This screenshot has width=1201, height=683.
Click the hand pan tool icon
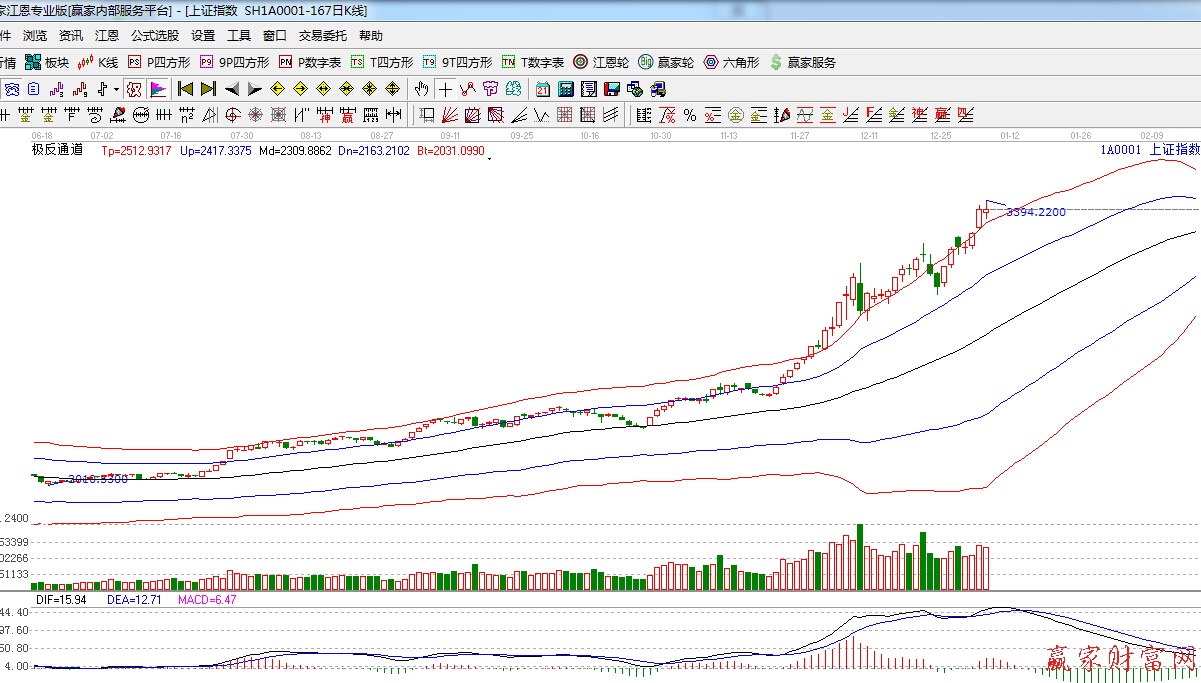[422, 88]
